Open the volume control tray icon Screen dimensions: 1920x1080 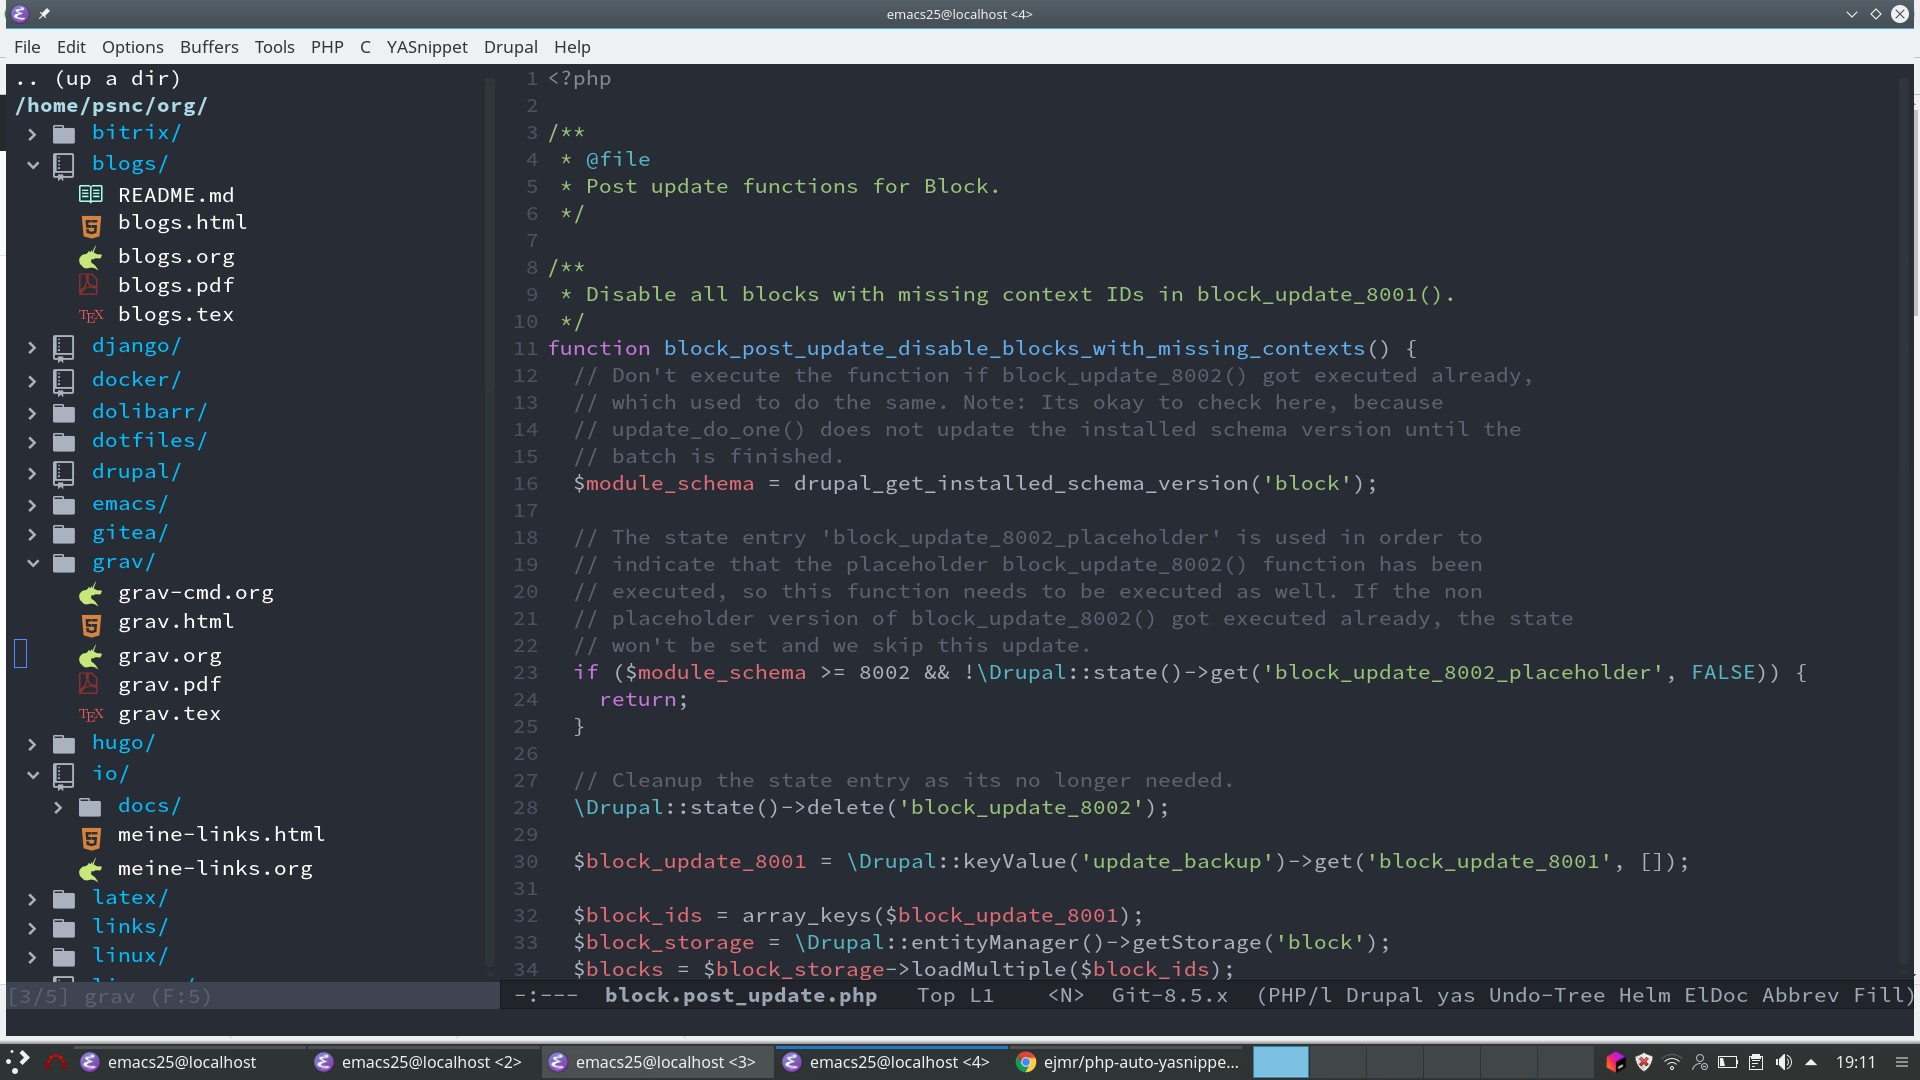(x=1783, y=1062)
